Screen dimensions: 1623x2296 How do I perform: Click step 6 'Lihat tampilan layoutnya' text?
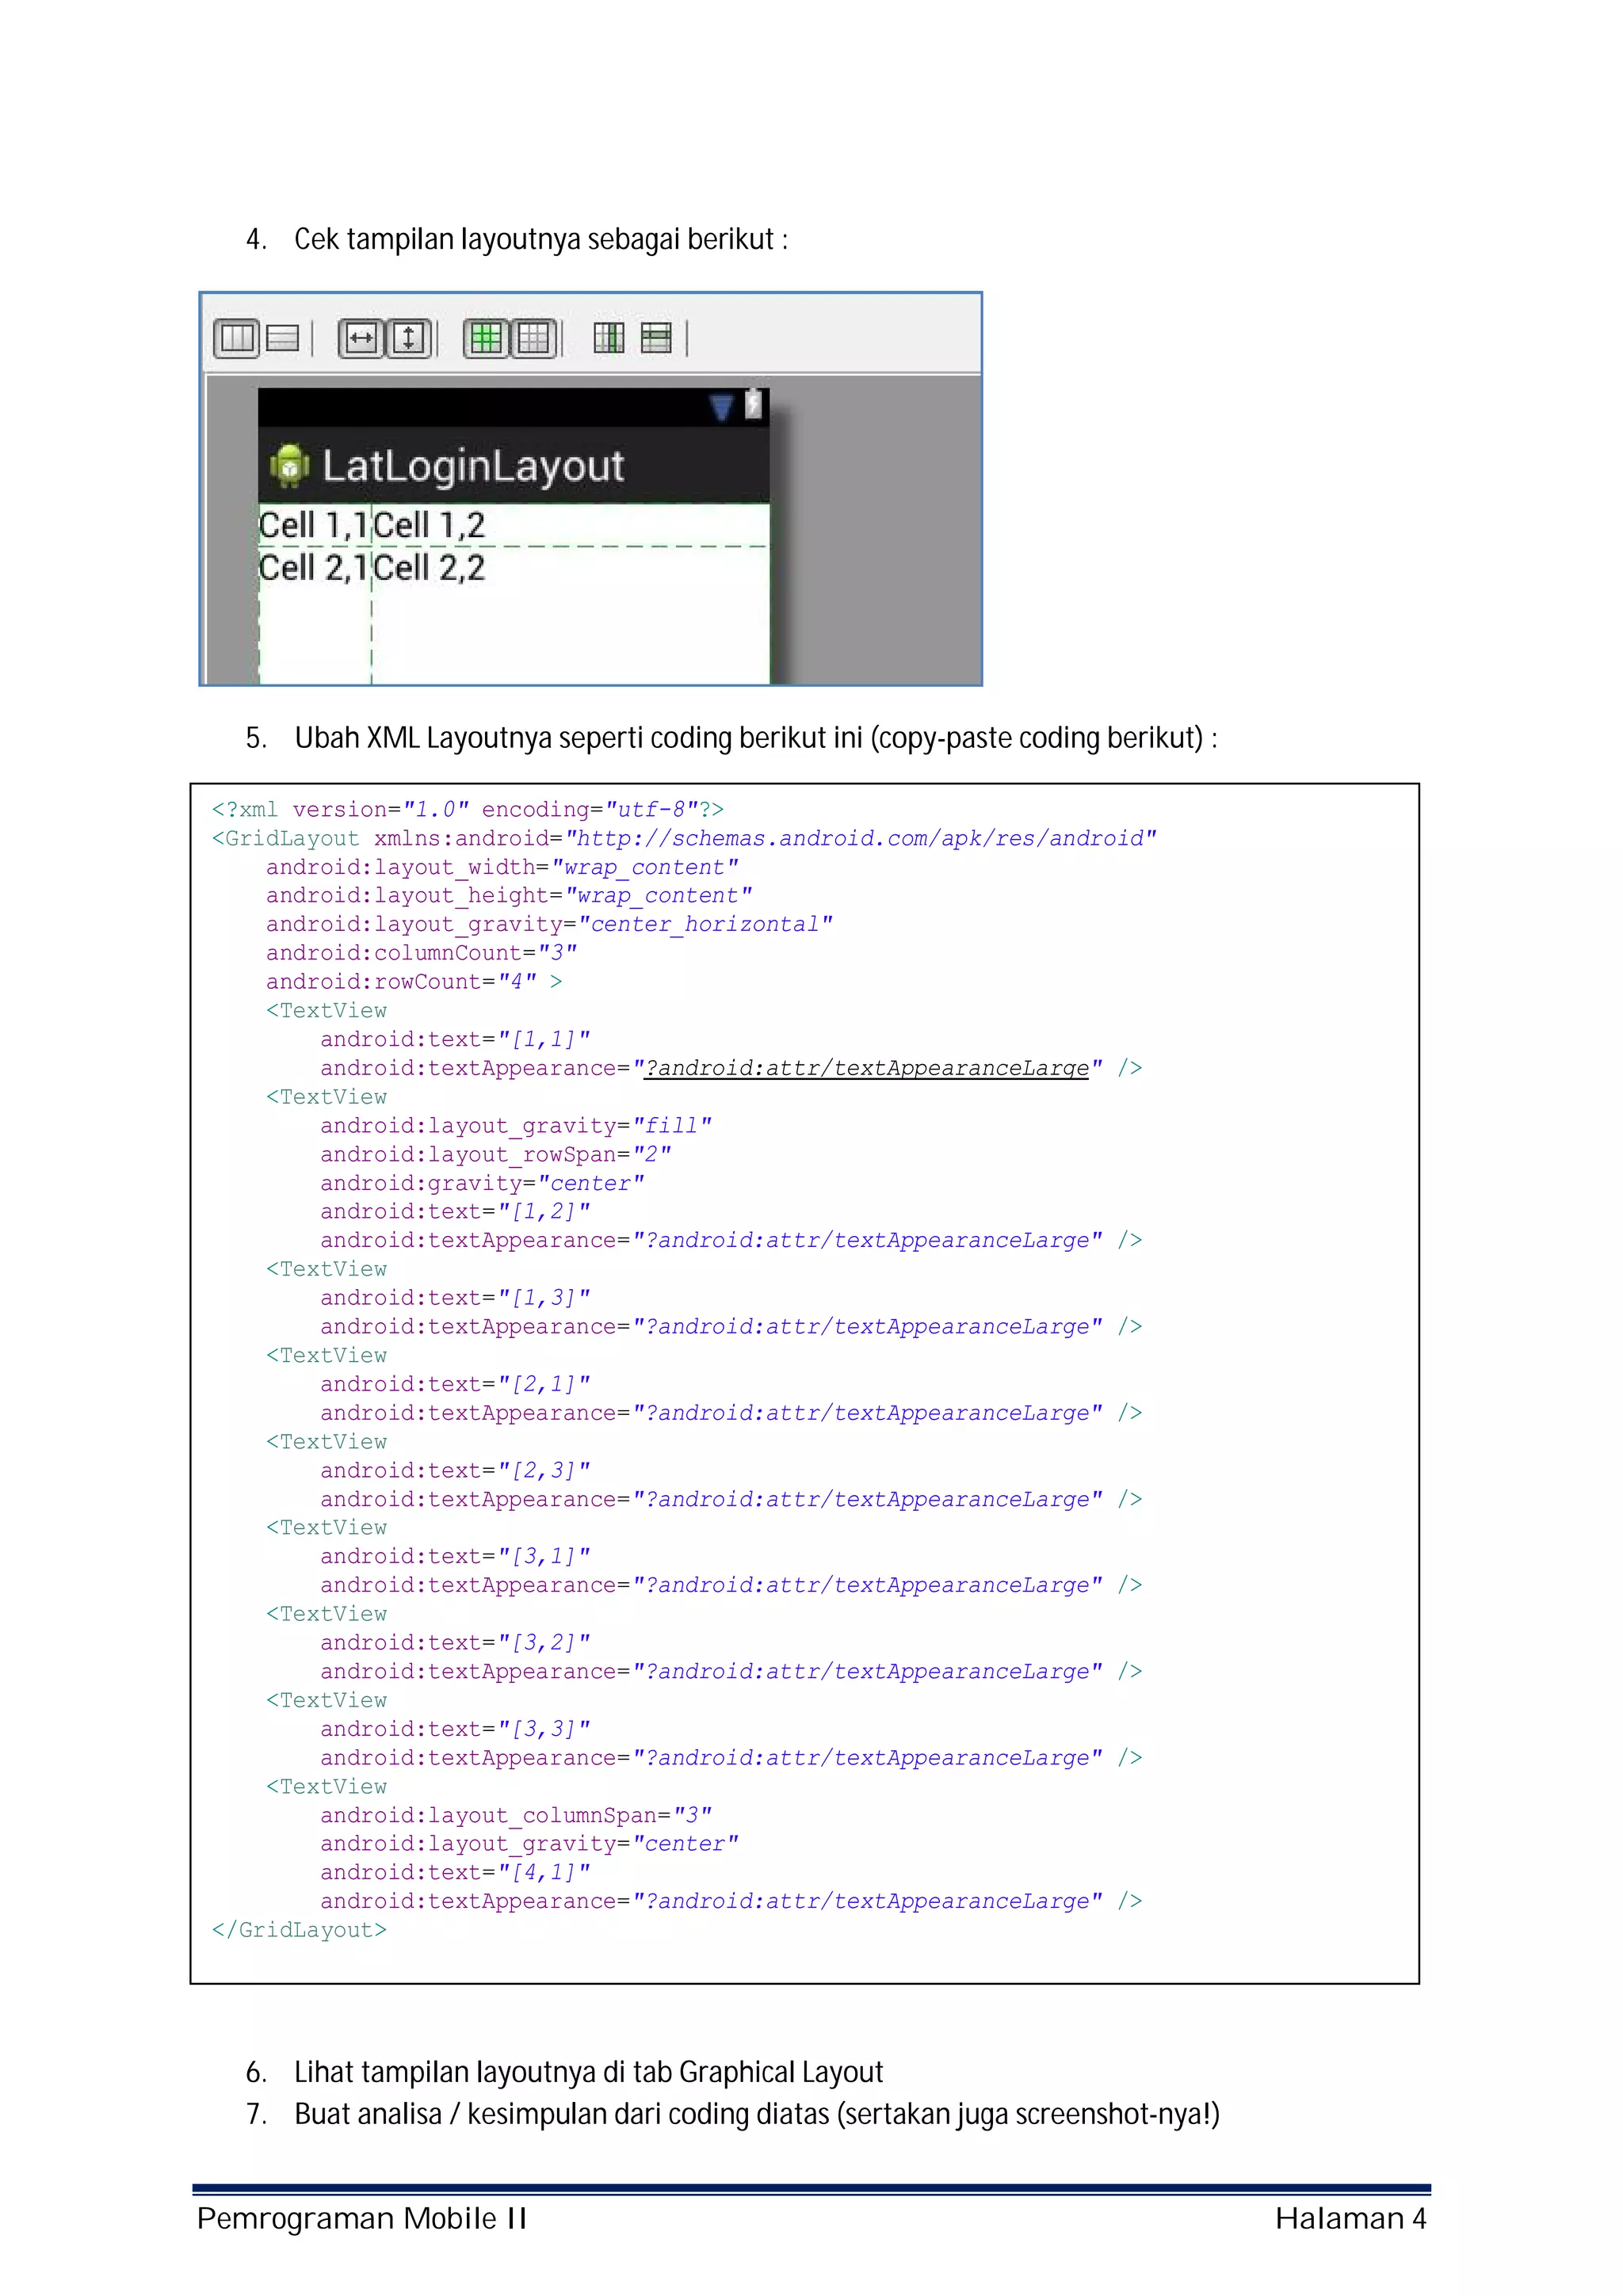point(588,2073)
